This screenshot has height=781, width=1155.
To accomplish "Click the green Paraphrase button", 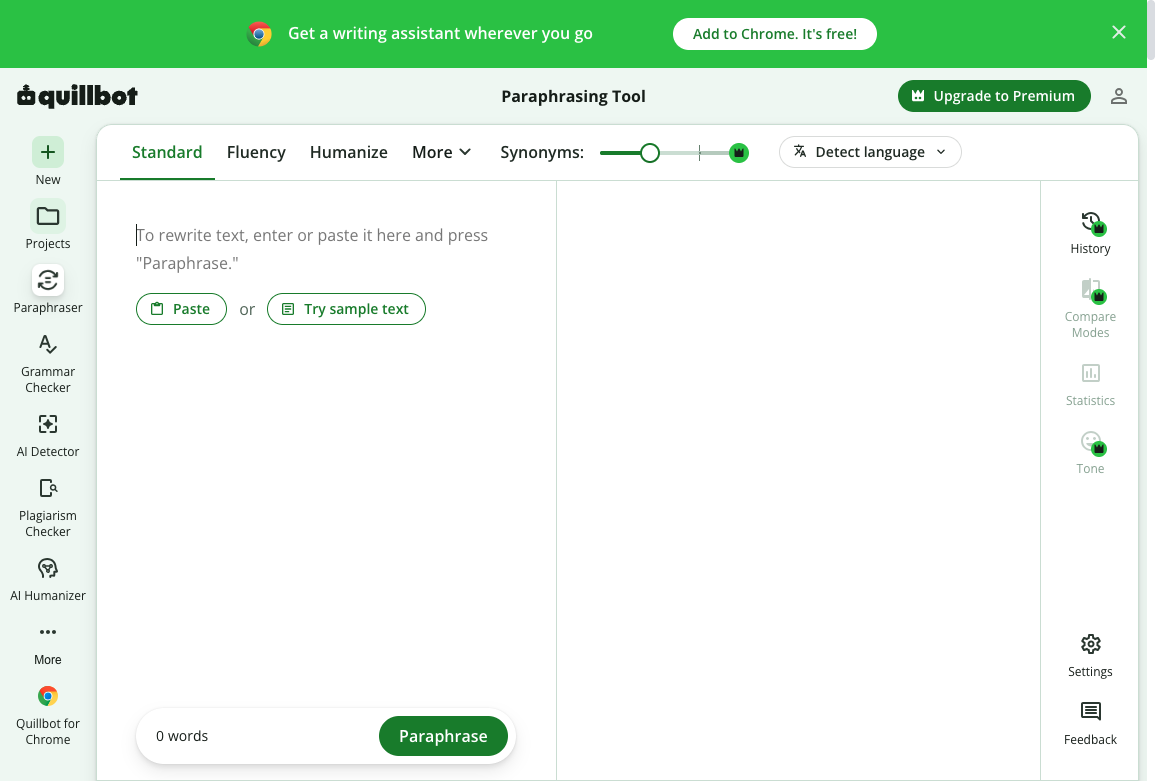I will tap(443, 736).
